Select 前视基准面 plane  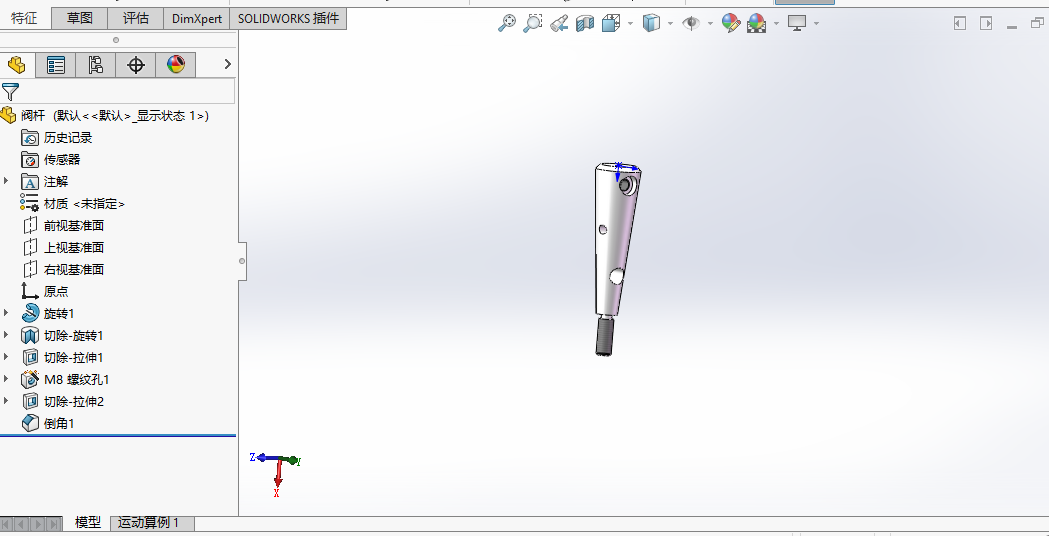tap(74, 226)
